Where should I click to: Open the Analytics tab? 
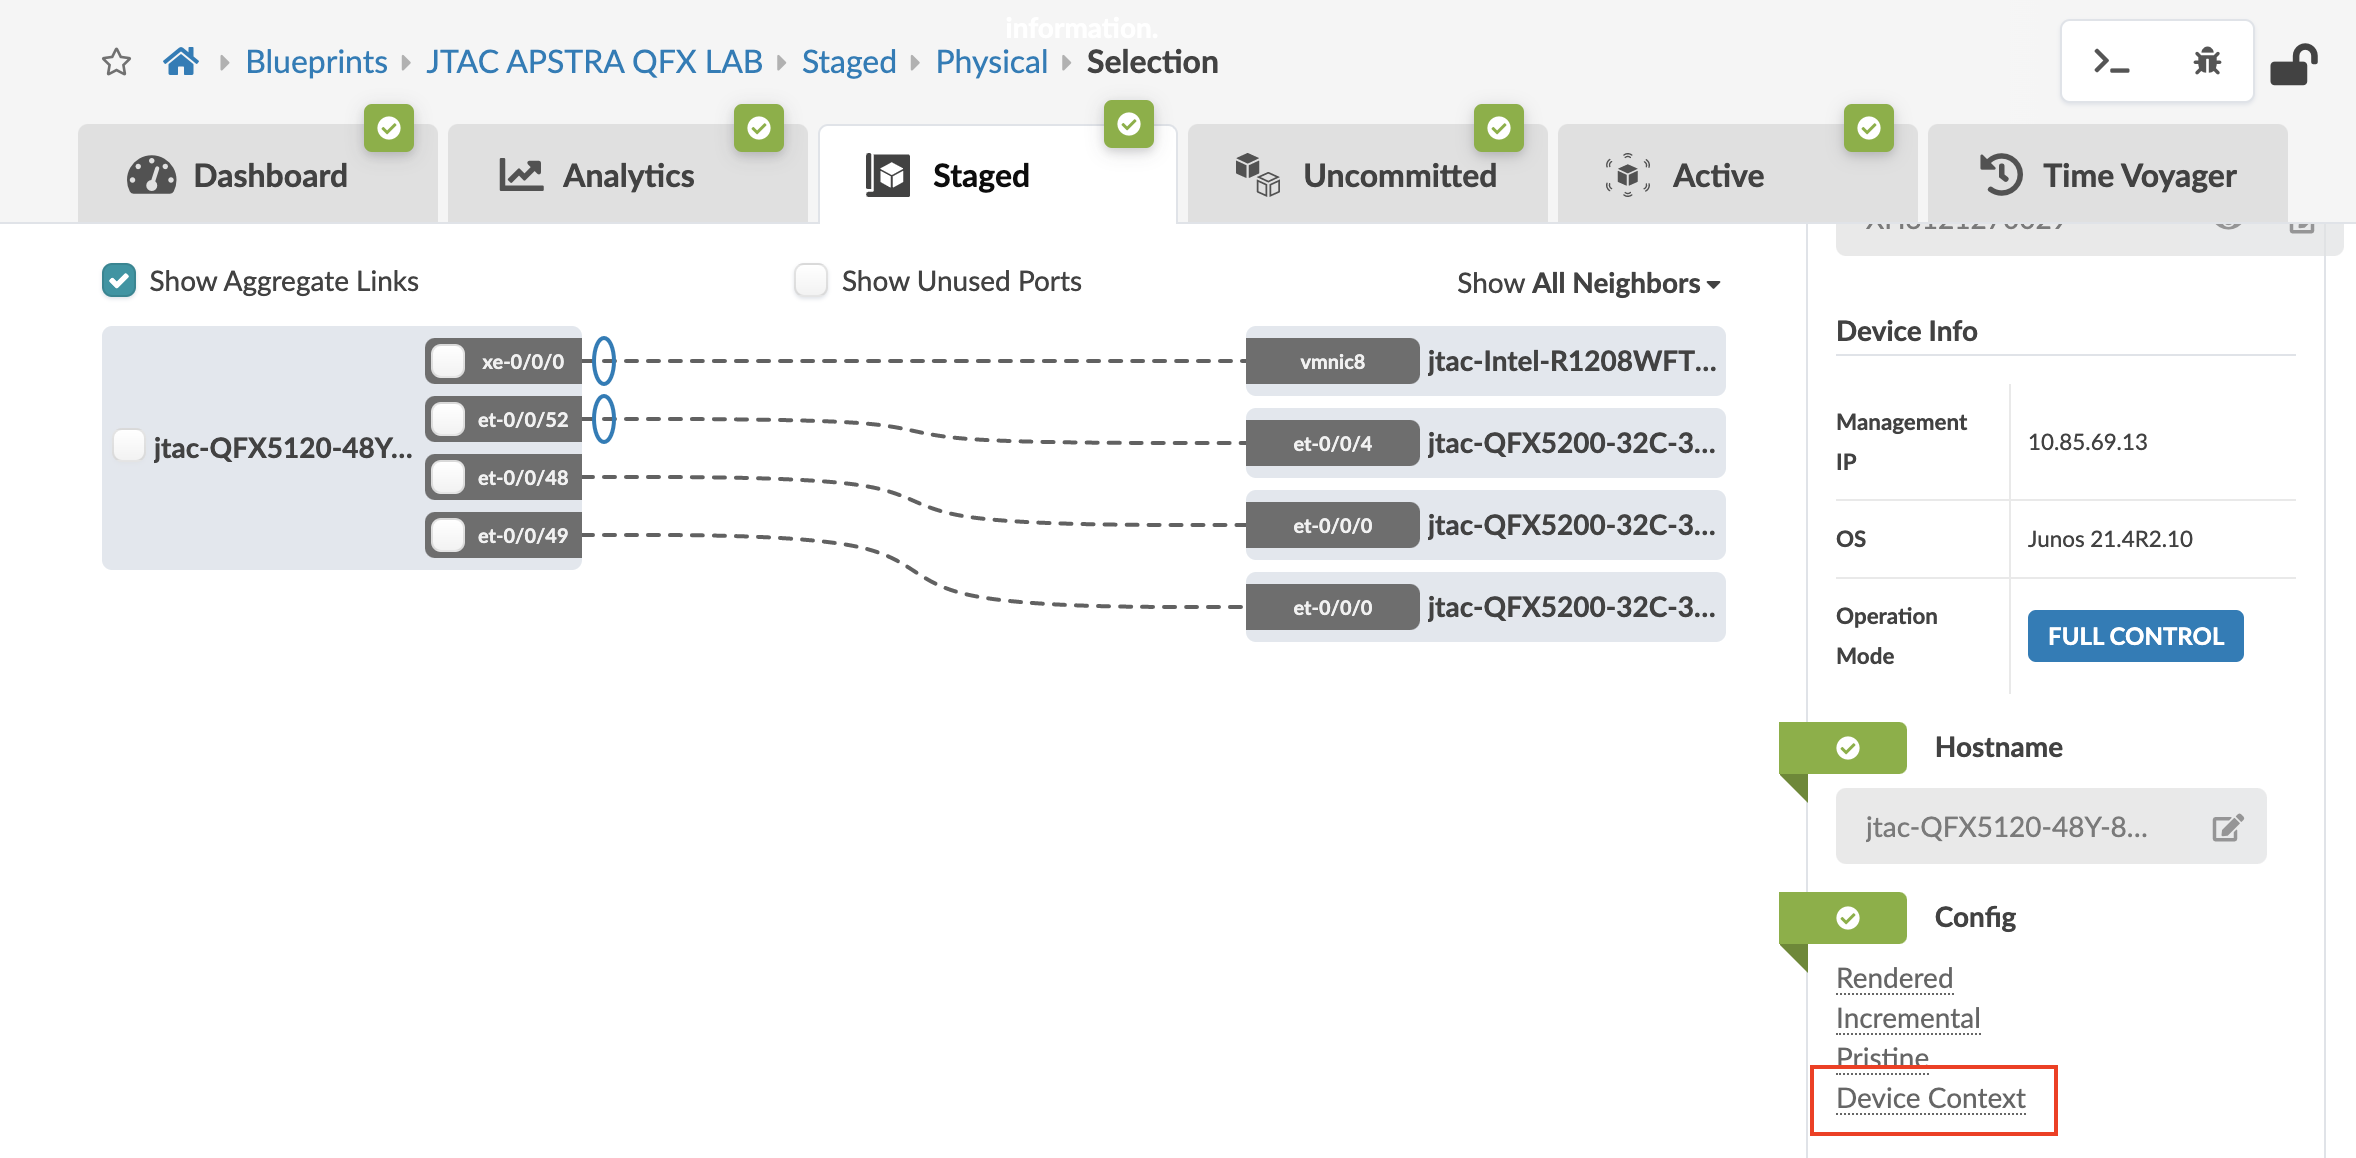pos(628,175)
